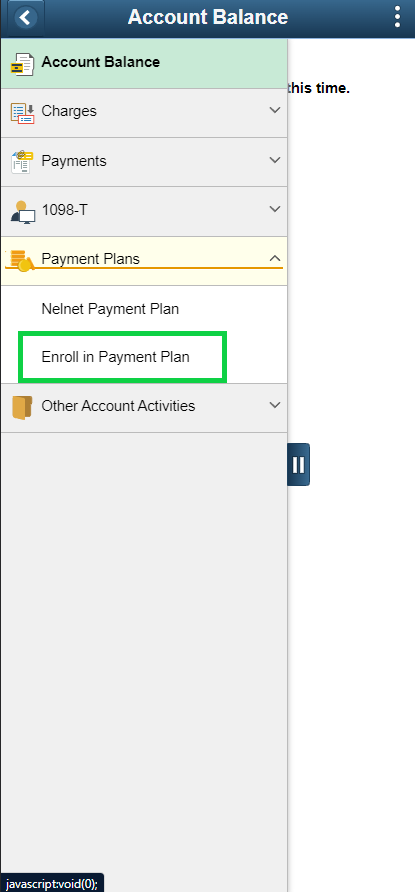Screen dimensions: 415x892
Task: Toggle the side navigation panel handle
Action: [x=298, y=464]
